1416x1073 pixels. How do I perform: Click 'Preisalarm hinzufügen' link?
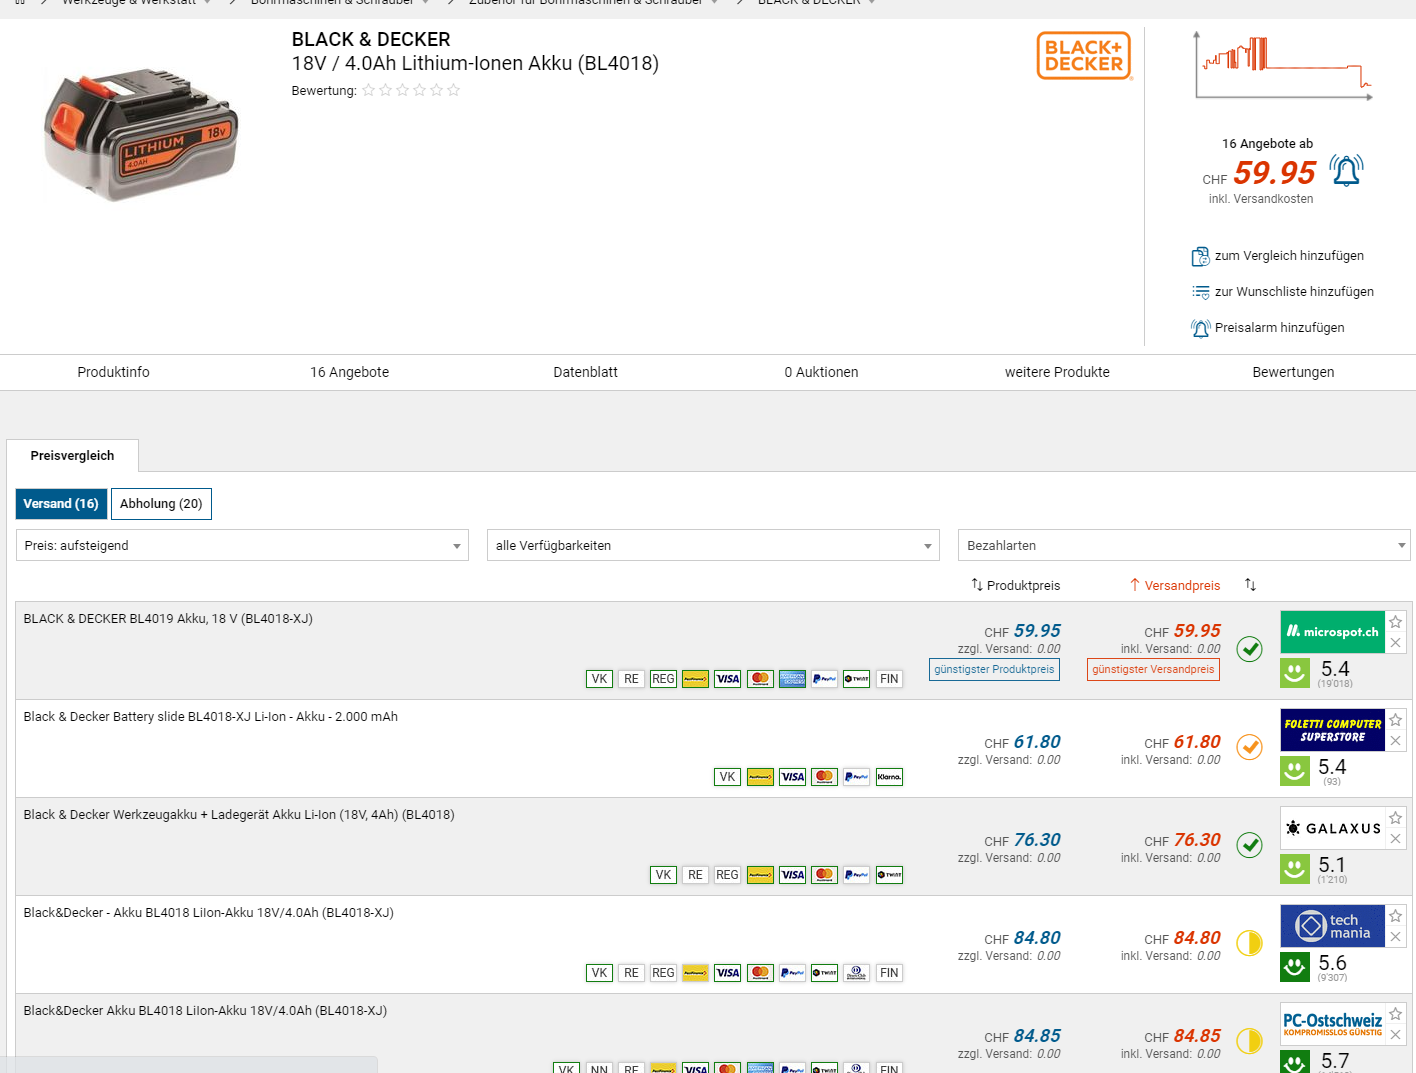click(x=1279, y=328)
